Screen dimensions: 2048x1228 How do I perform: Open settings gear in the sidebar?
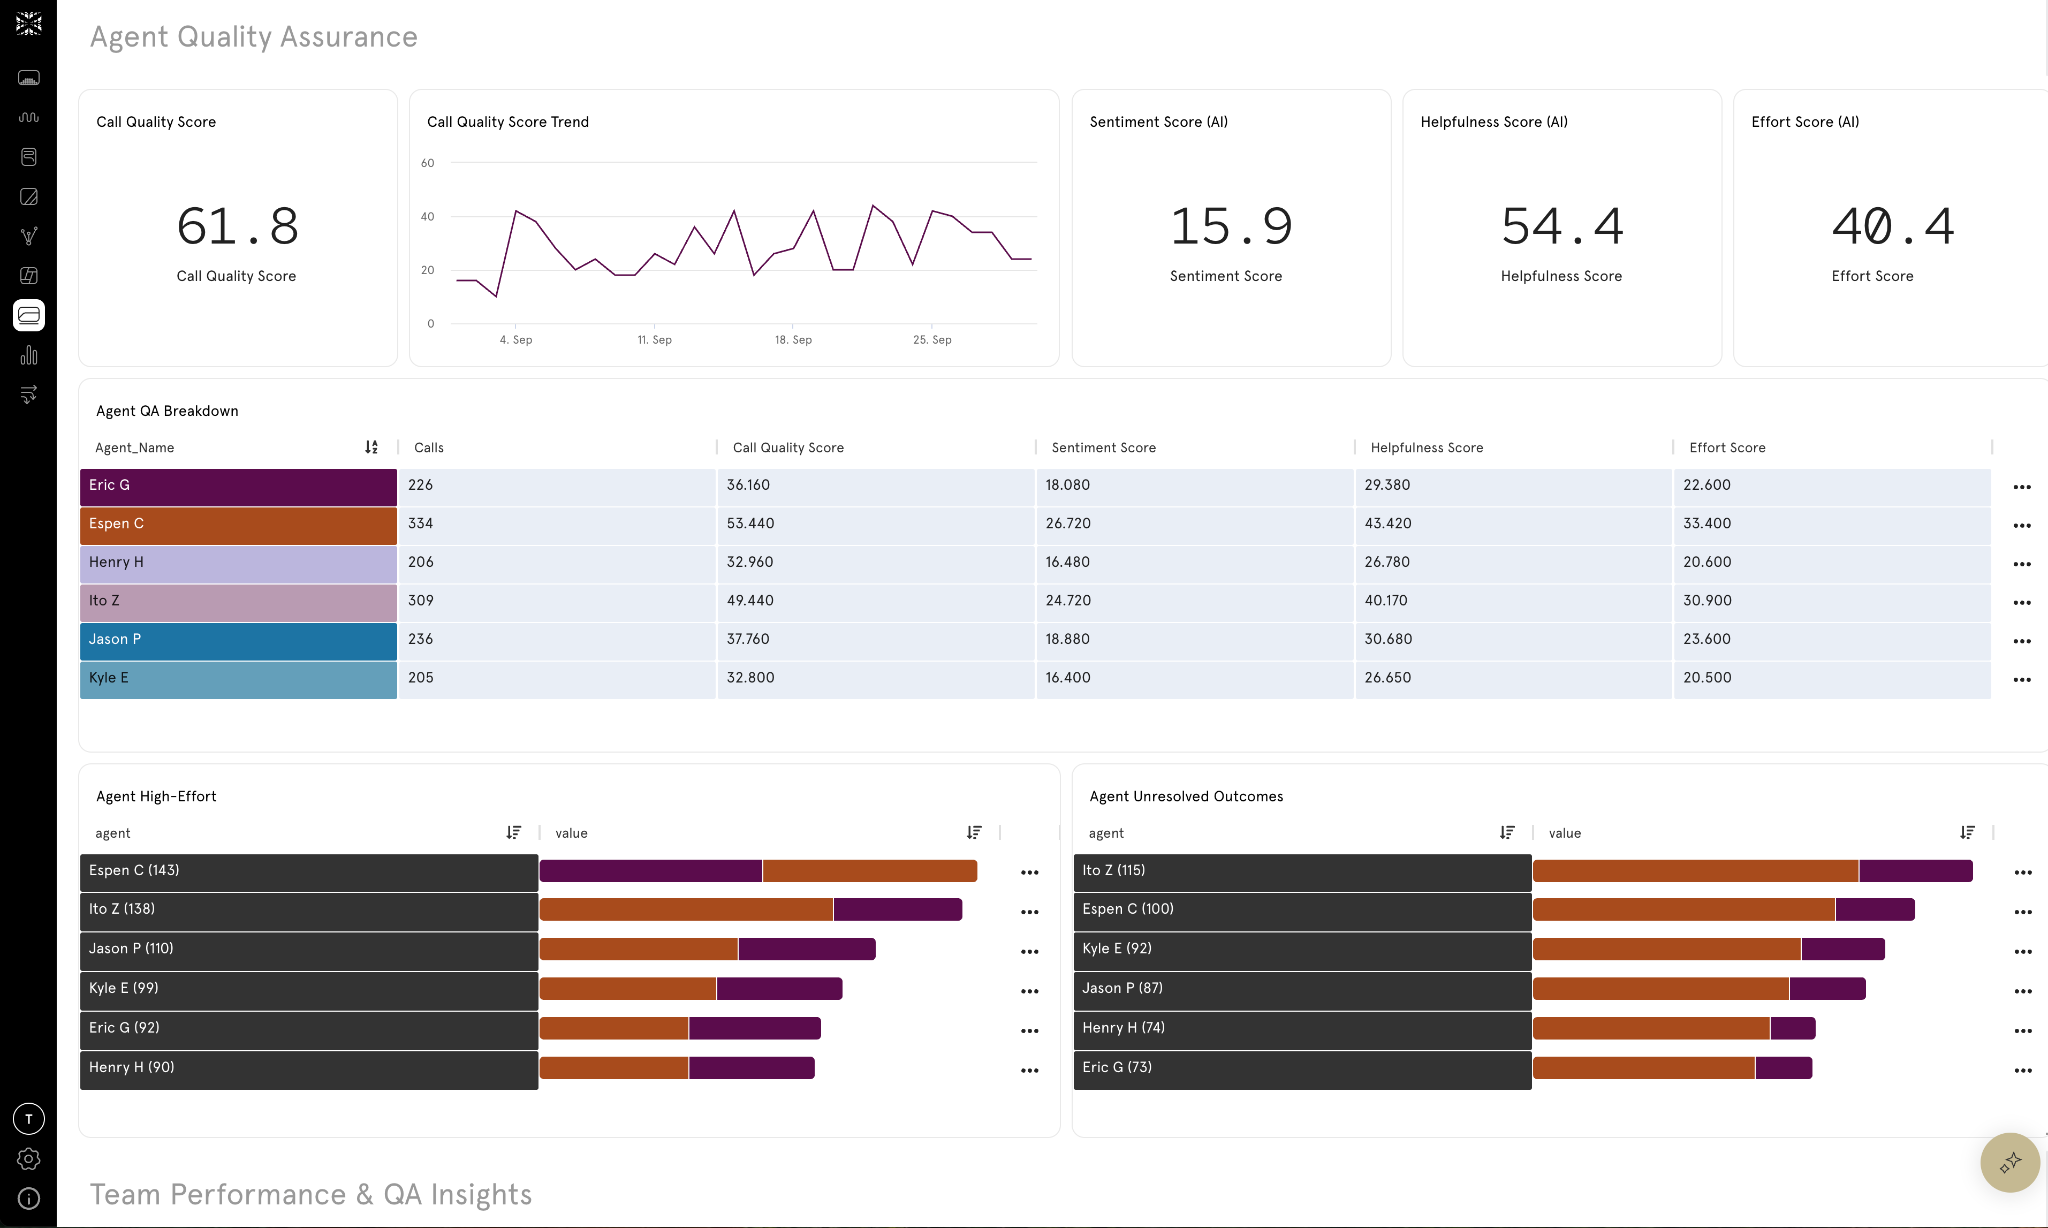[x=29, y=1159]
